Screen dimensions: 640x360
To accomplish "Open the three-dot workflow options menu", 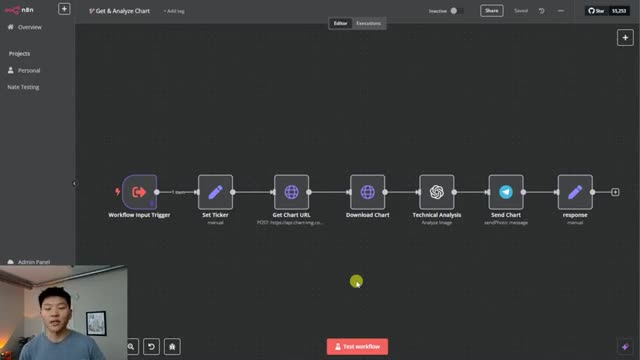I will coord(561,11).
